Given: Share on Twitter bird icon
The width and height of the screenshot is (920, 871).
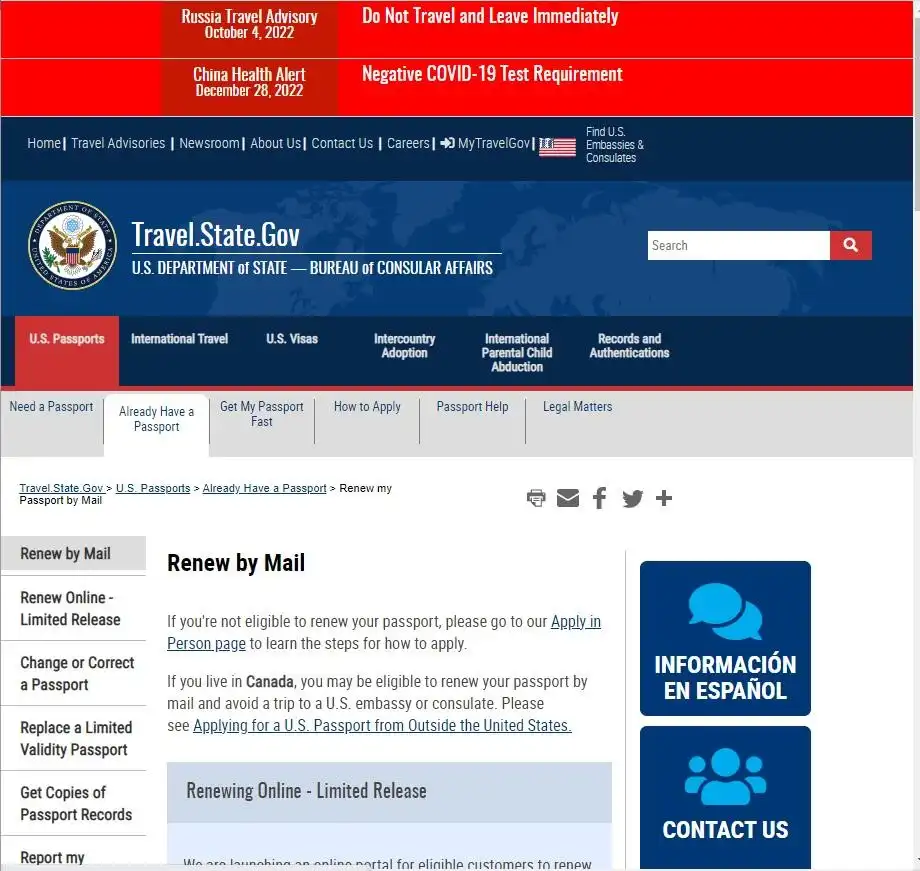Looking at the screenshot, I should 632,498.
